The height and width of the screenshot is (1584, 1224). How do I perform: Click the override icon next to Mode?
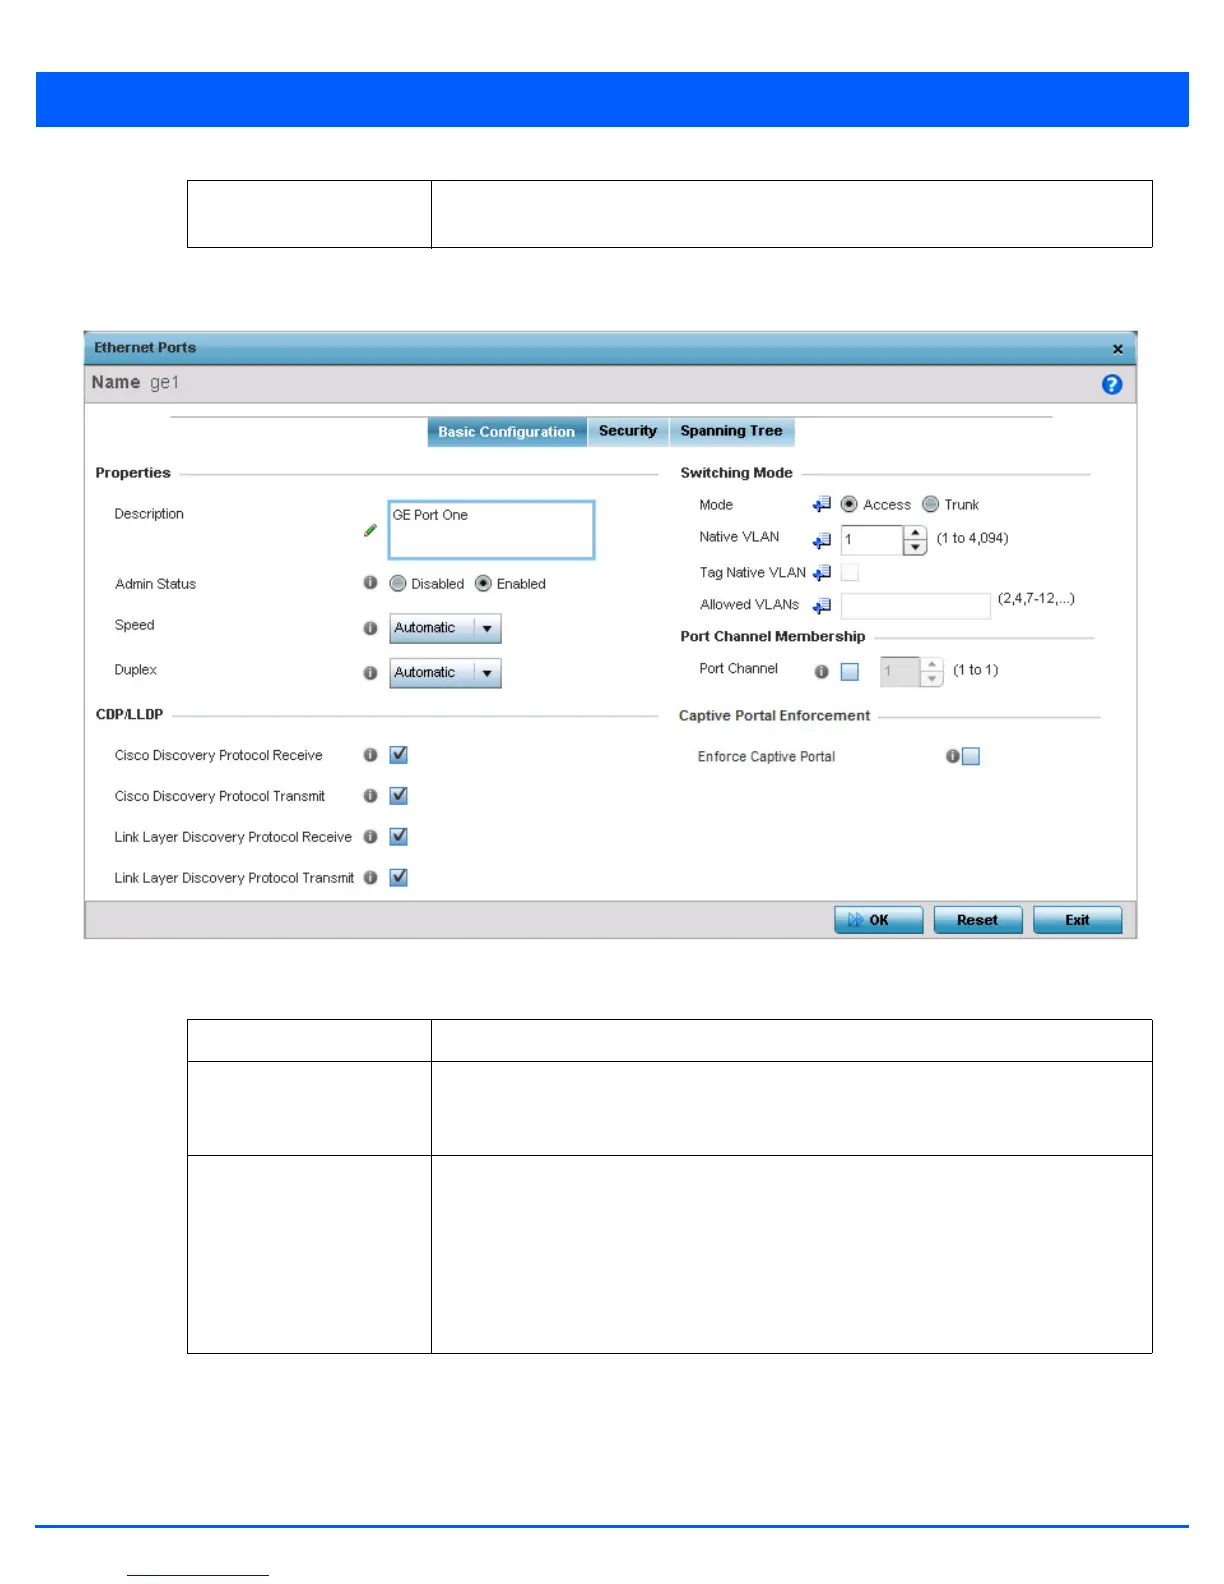point(822,505)
